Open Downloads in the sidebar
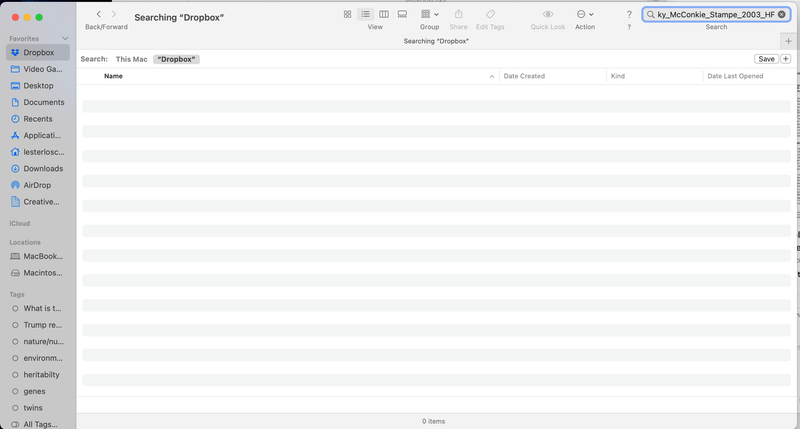The image size is (800, 429). point(43,168)
